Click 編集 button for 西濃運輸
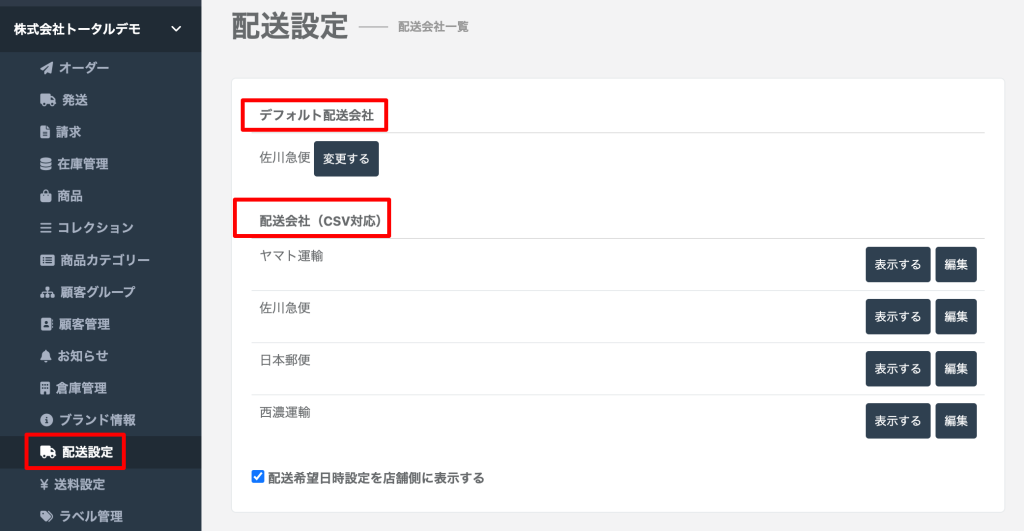 point(956,421)
